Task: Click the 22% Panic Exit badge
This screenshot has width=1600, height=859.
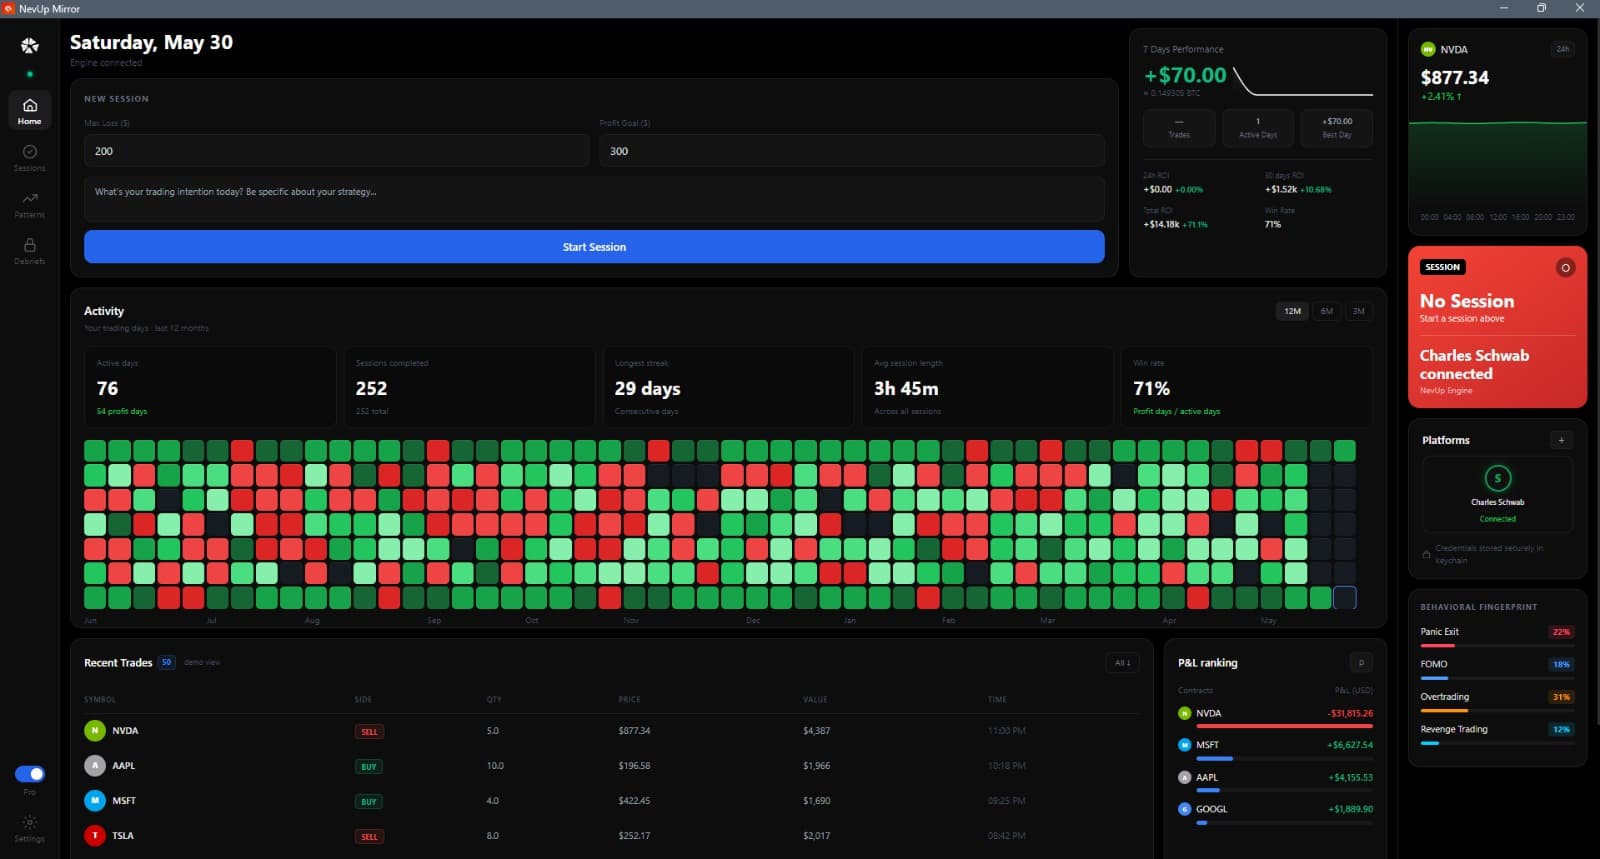Action: (x=1561, y=632)
